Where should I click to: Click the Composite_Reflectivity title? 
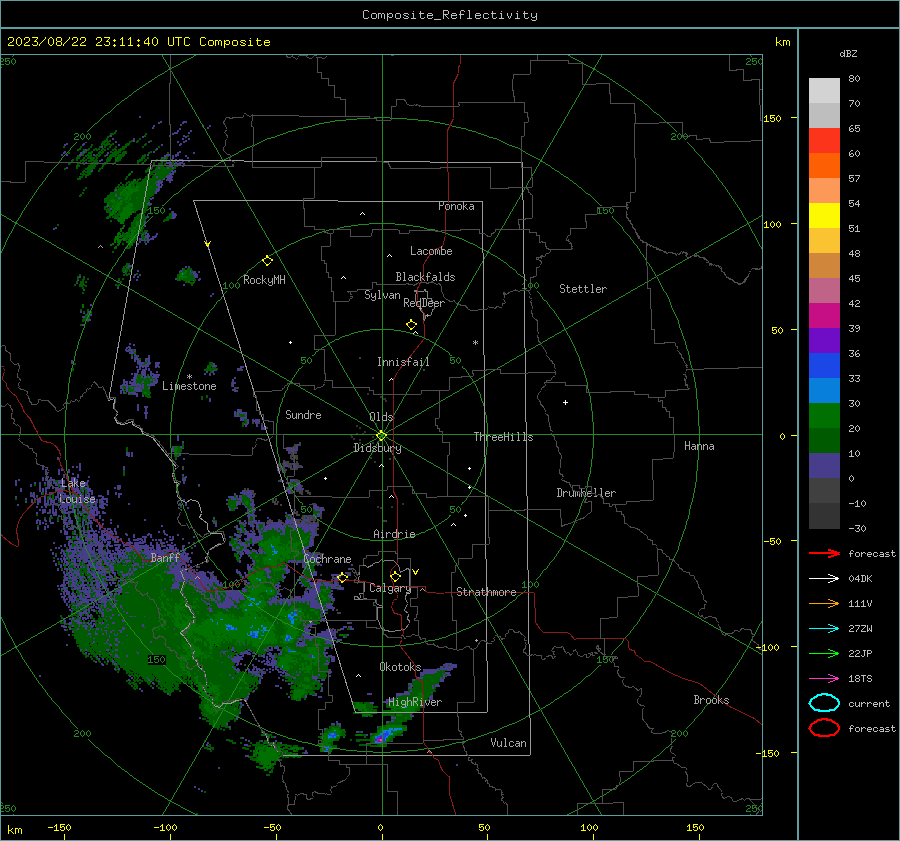tap(450, 15)
